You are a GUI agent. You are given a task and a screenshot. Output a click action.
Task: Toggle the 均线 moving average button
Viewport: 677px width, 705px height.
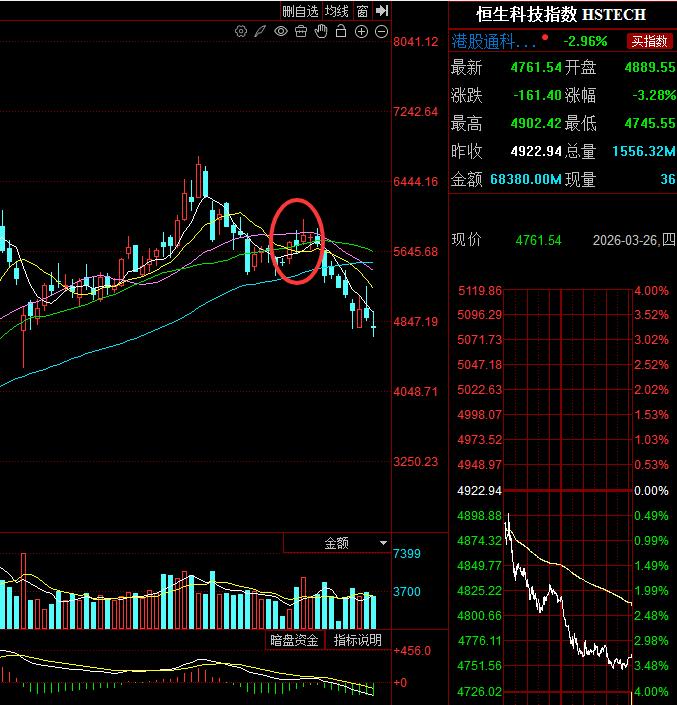click(x=337, y=11)
